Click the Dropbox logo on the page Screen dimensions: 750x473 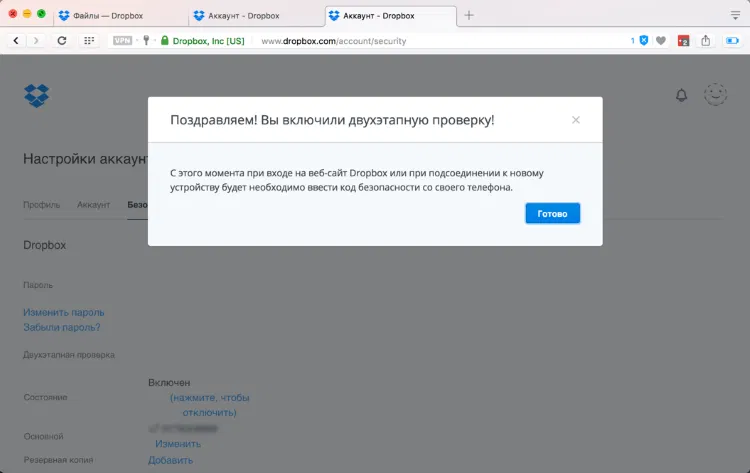pos(36,96)
